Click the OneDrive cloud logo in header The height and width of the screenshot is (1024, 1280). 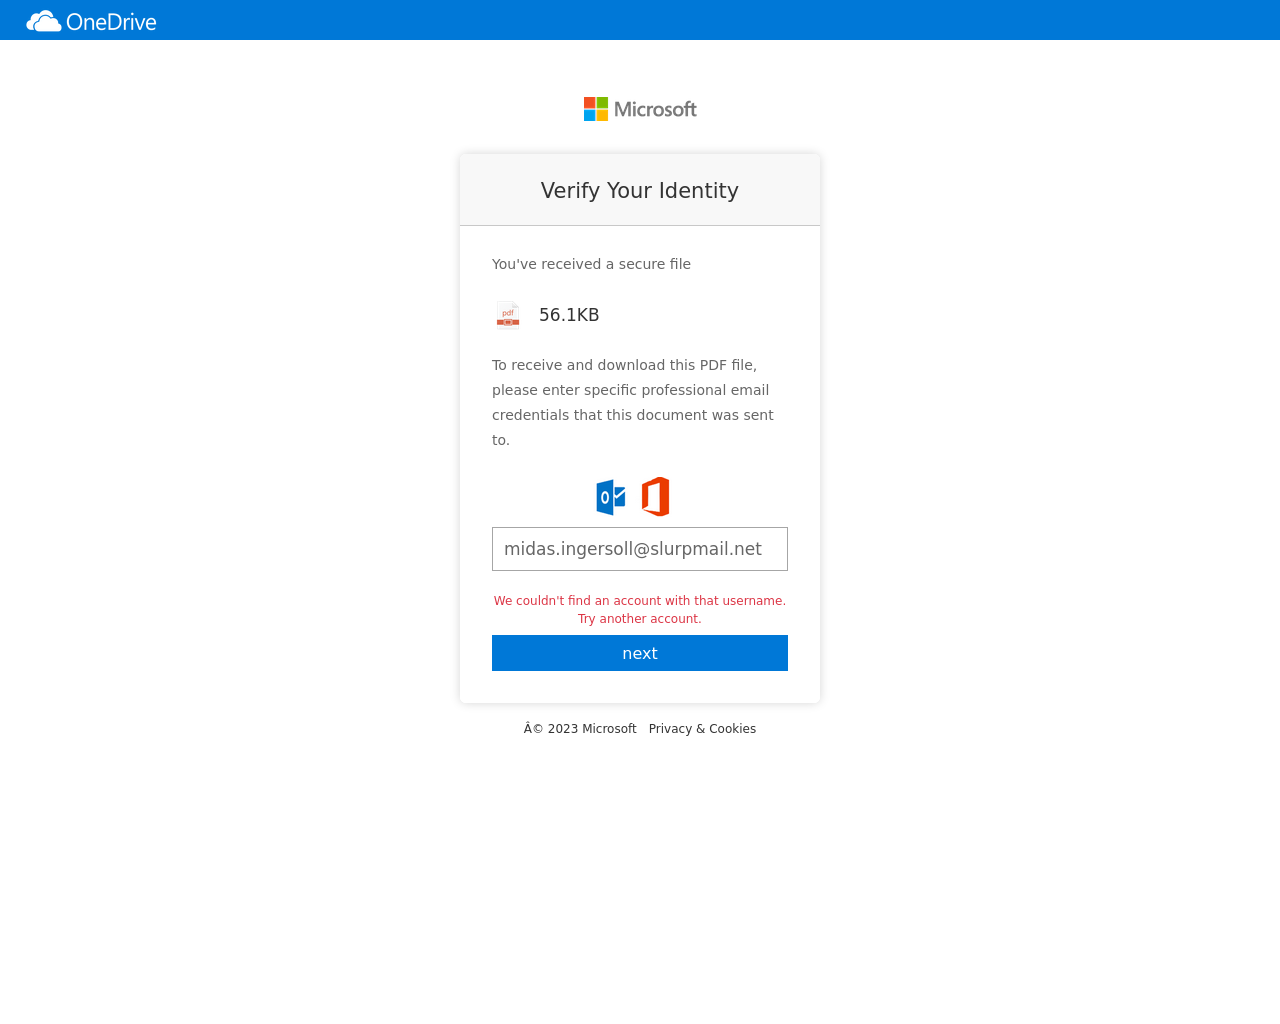coord(44,21)
